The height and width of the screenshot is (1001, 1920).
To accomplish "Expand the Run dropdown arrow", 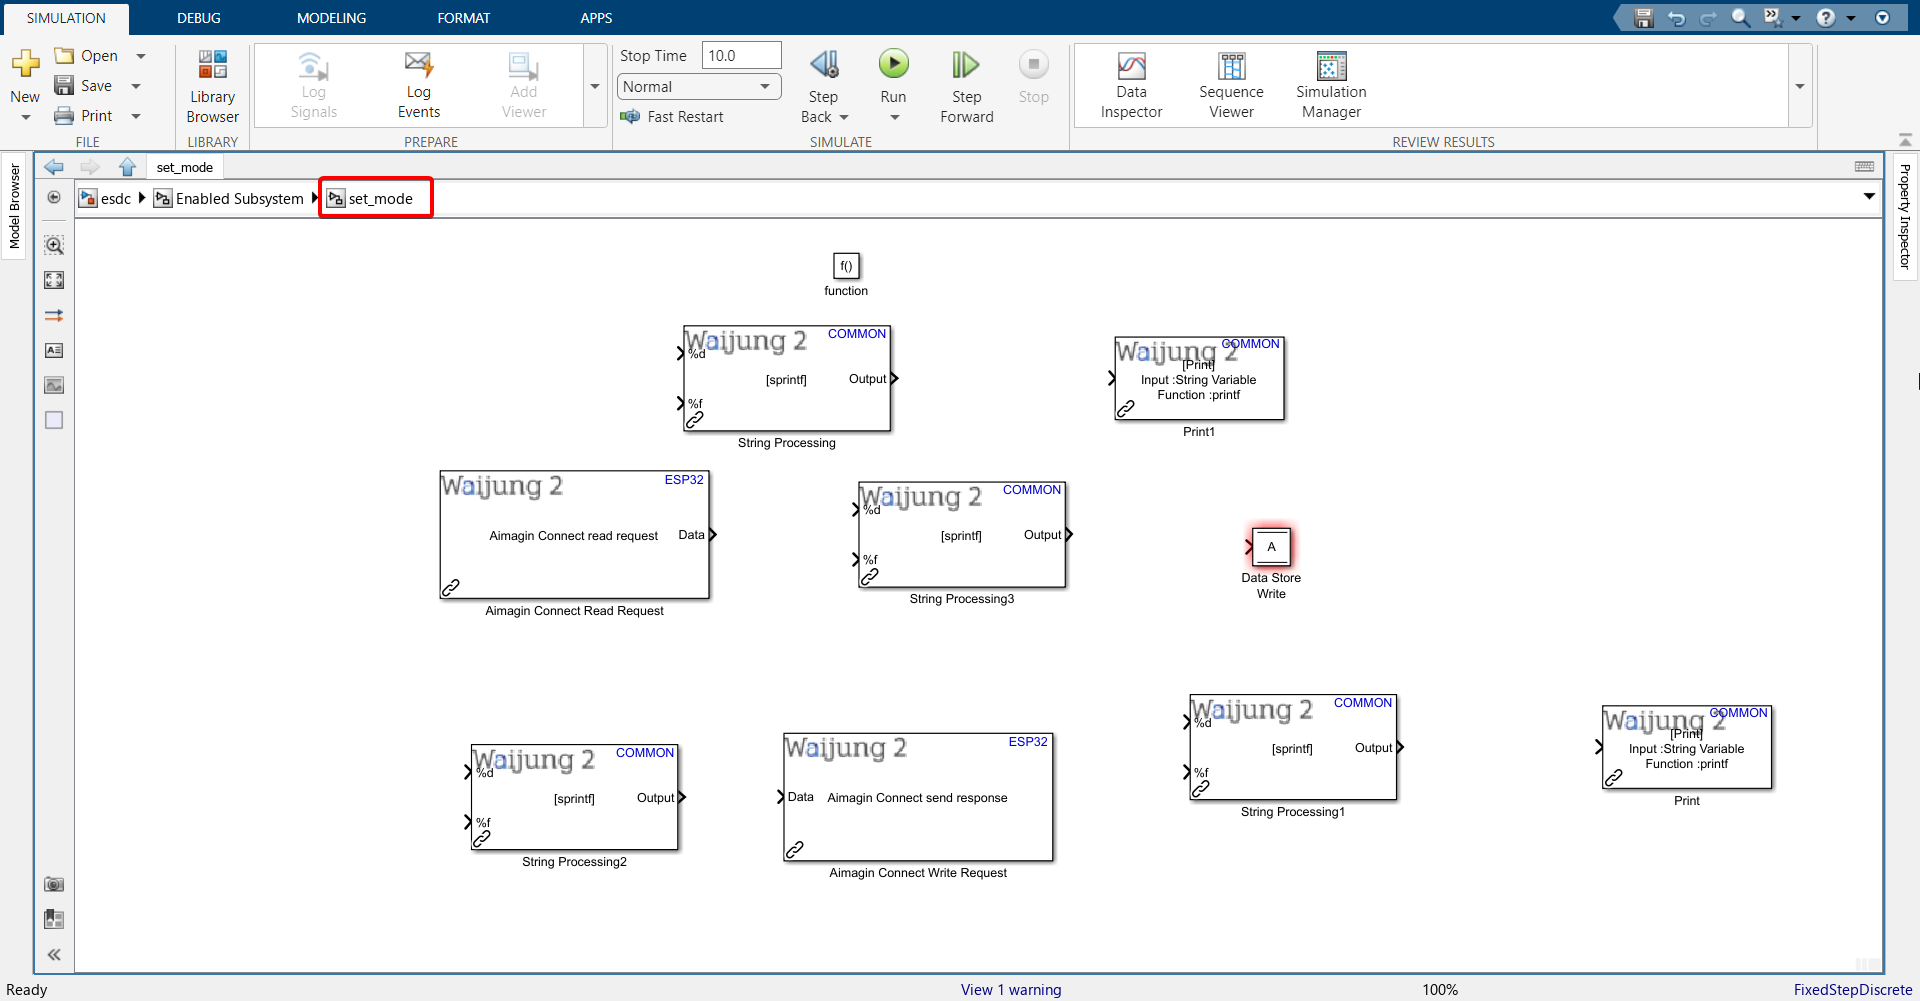I will [894, 117].
